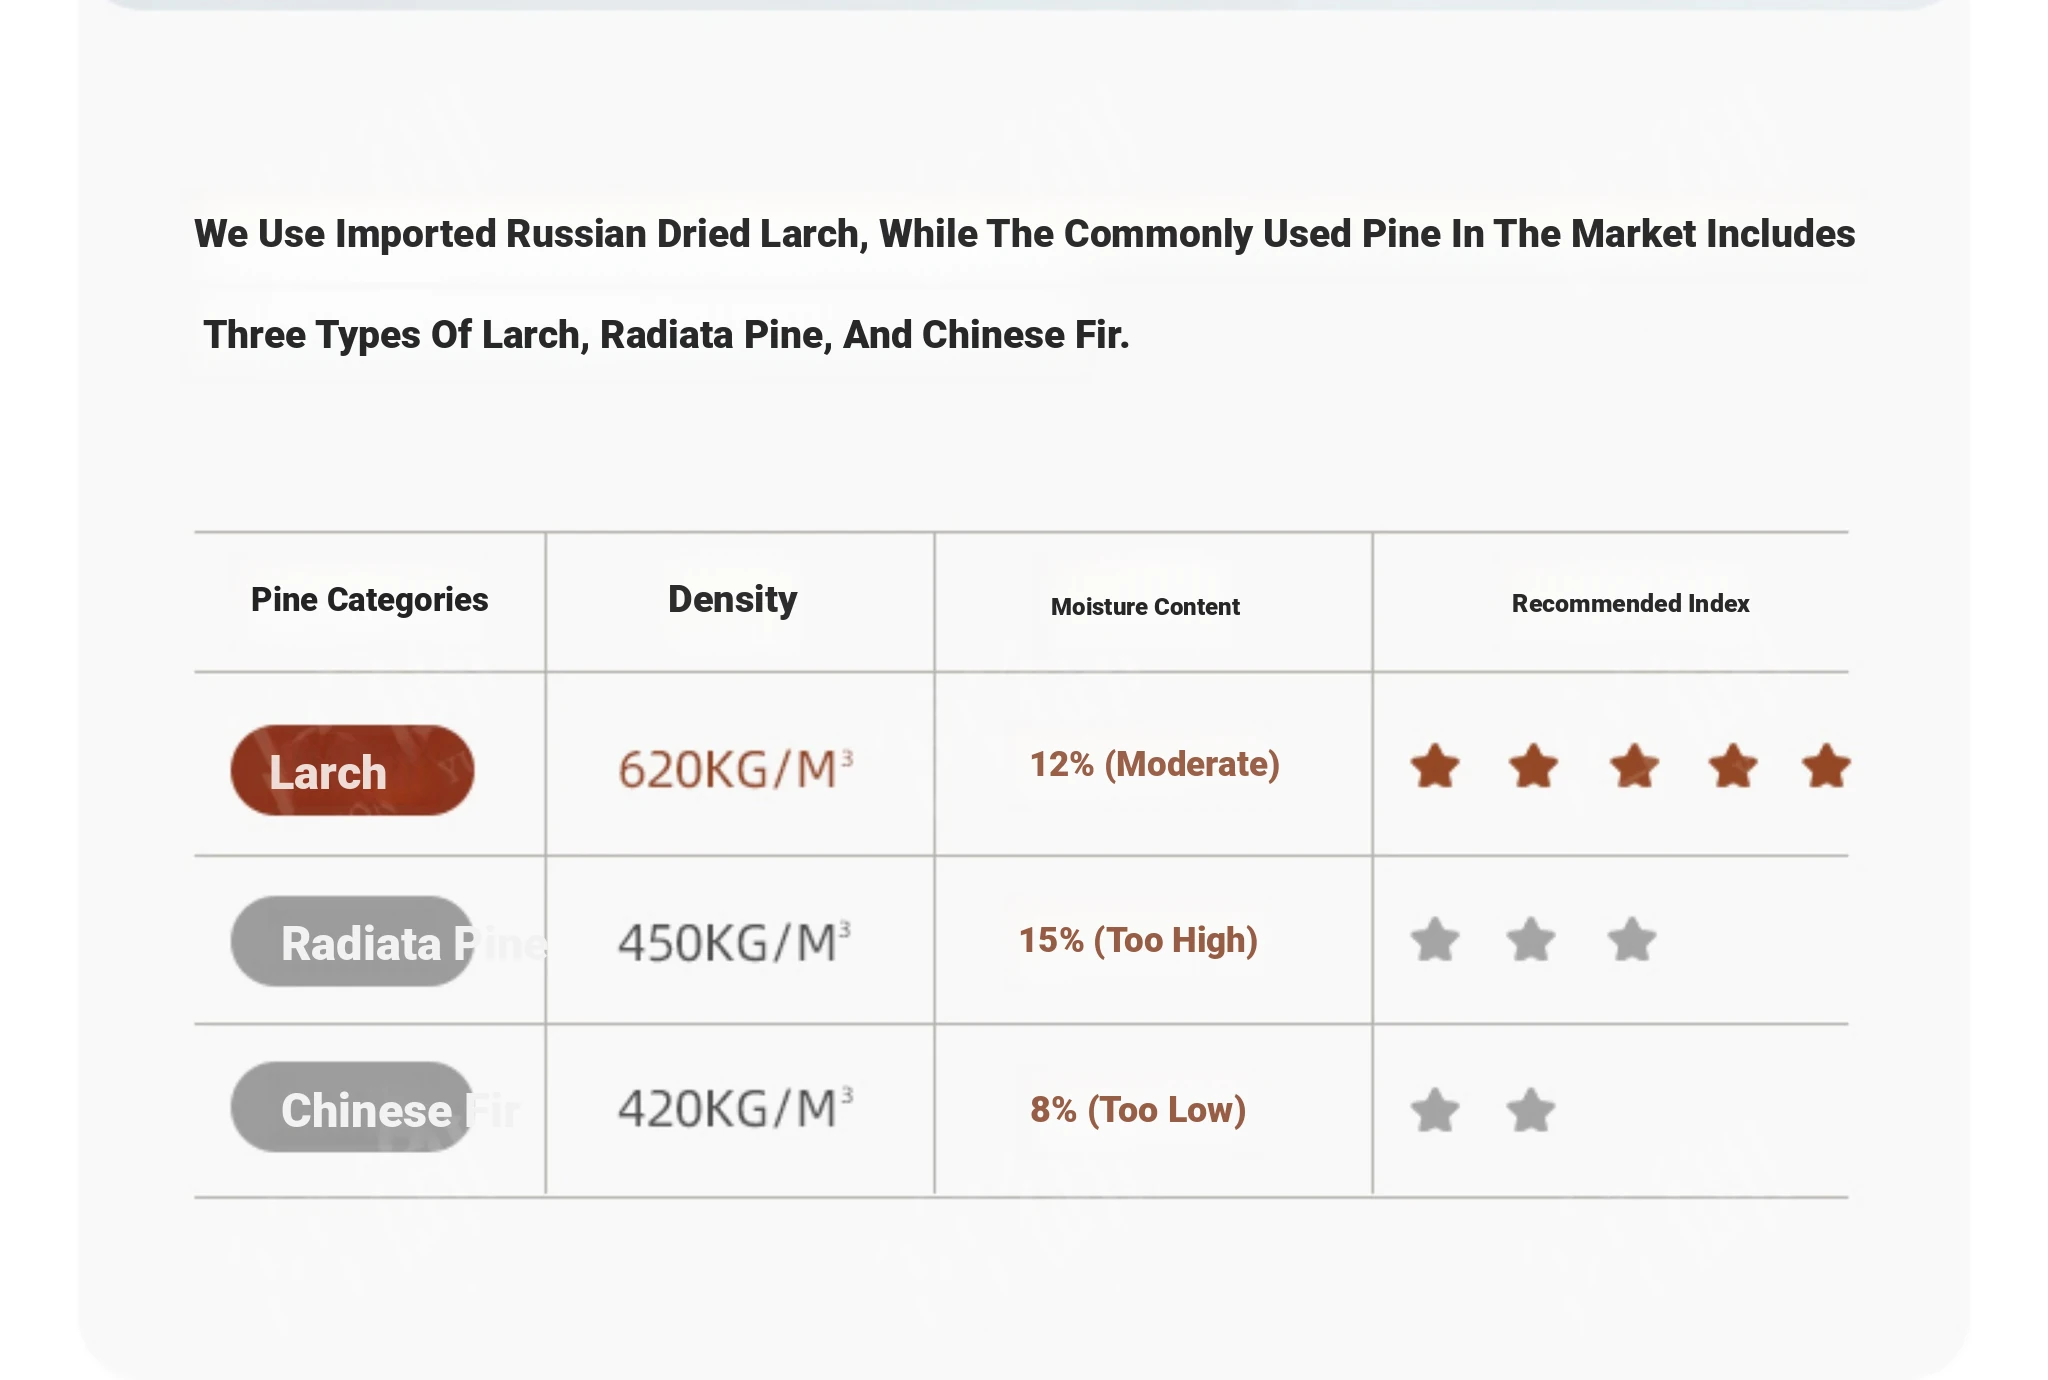
Task: Click the gray Chinese Fir pill
Action: [352, 1107]
